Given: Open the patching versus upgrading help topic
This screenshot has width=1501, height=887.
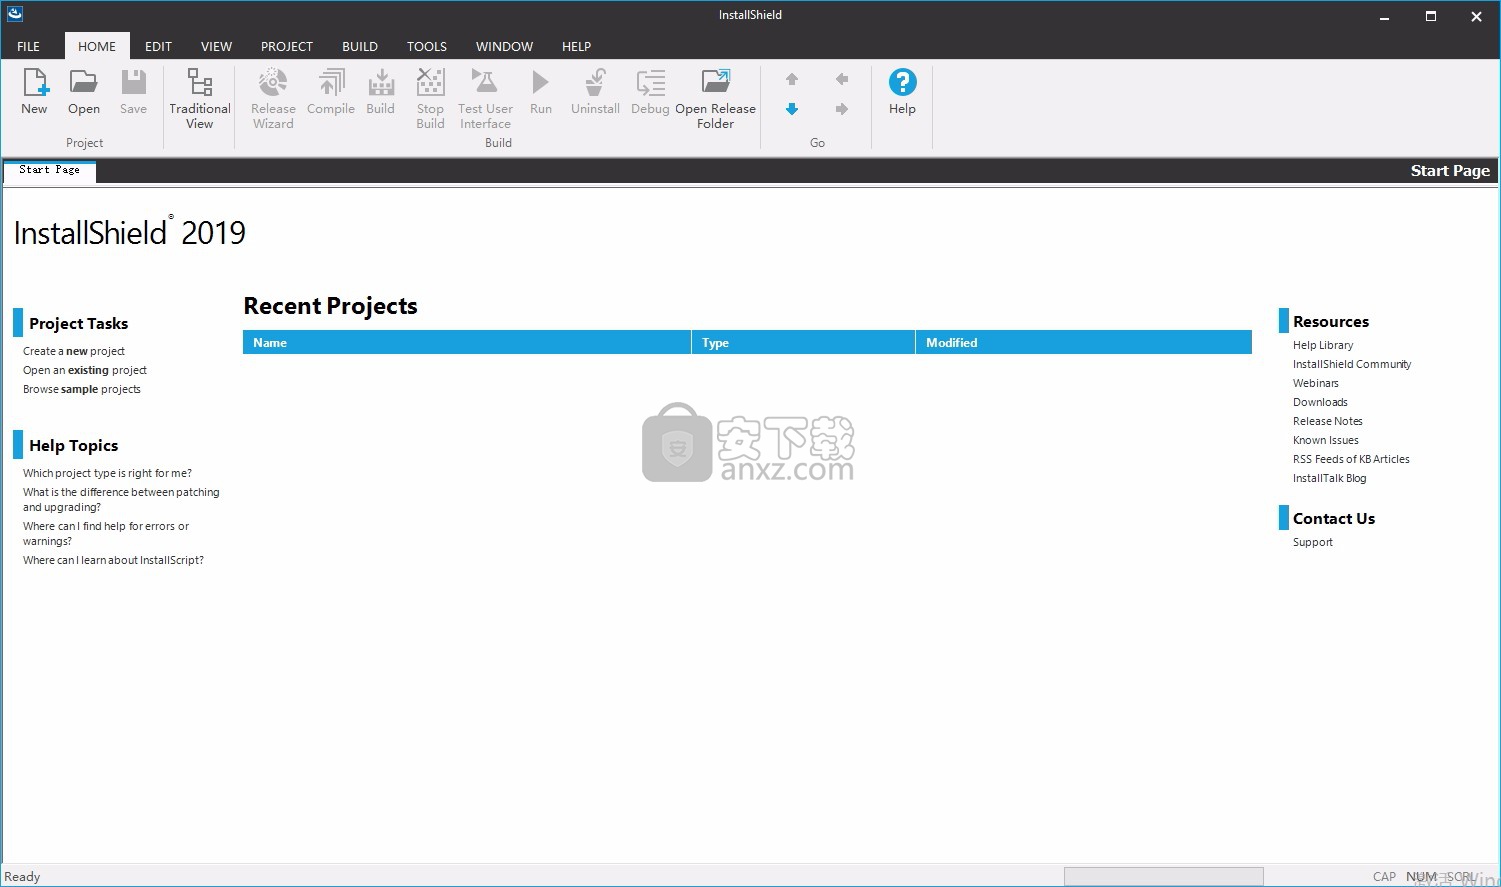Looking at the screenshot, I should click(121, 499).
